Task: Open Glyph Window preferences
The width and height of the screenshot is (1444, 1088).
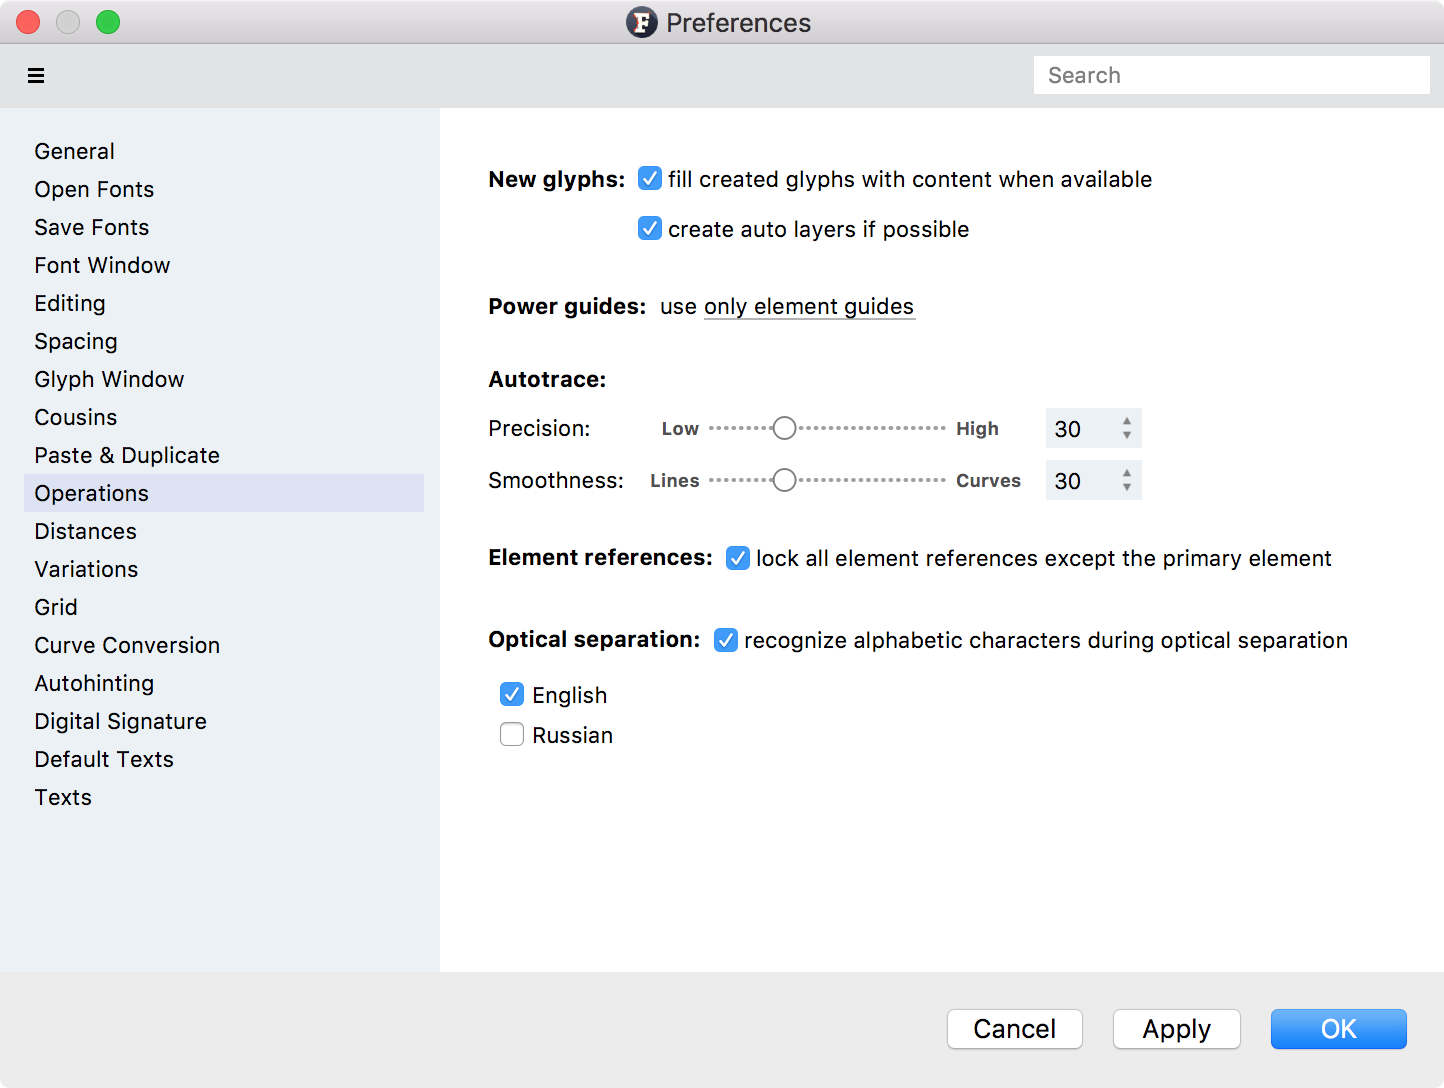Action: (x=224, y=379)
